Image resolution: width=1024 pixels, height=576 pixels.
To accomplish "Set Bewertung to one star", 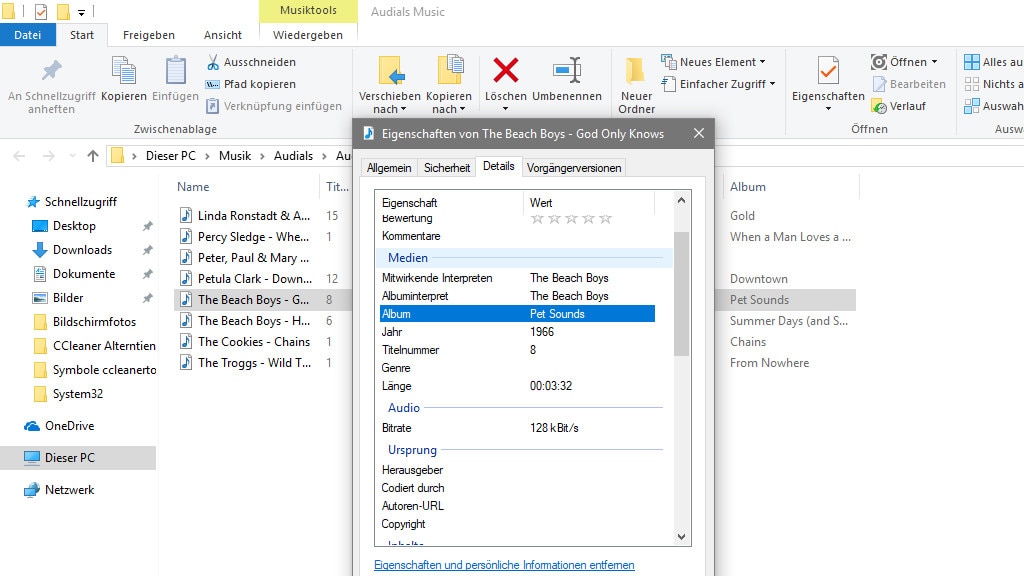I will [537, 219].
